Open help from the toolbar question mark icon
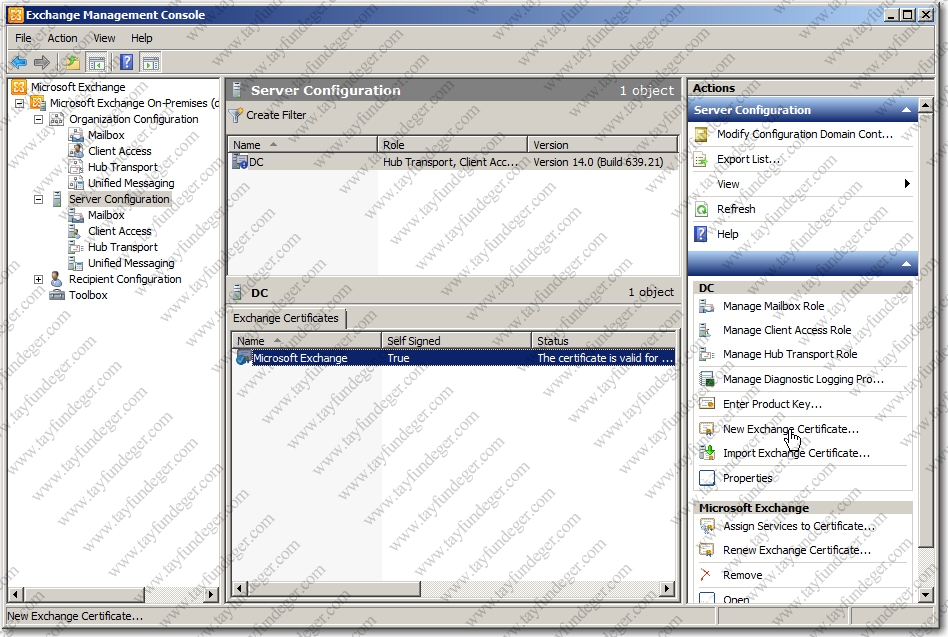 [x=126, y=62]
